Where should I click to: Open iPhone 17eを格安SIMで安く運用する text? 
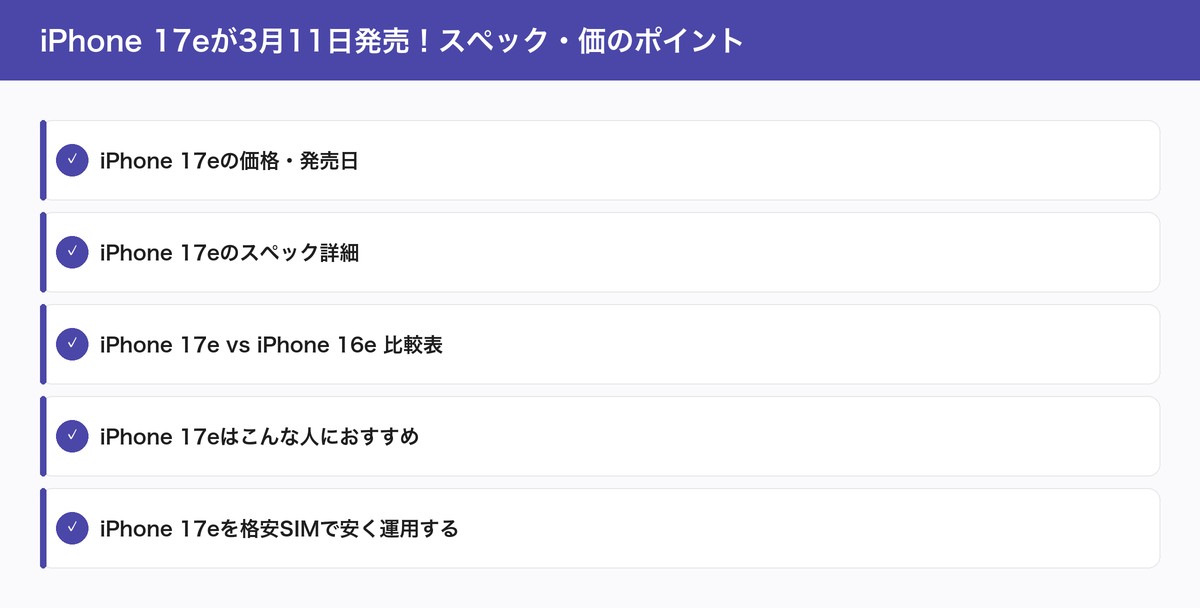coord(279,529)
